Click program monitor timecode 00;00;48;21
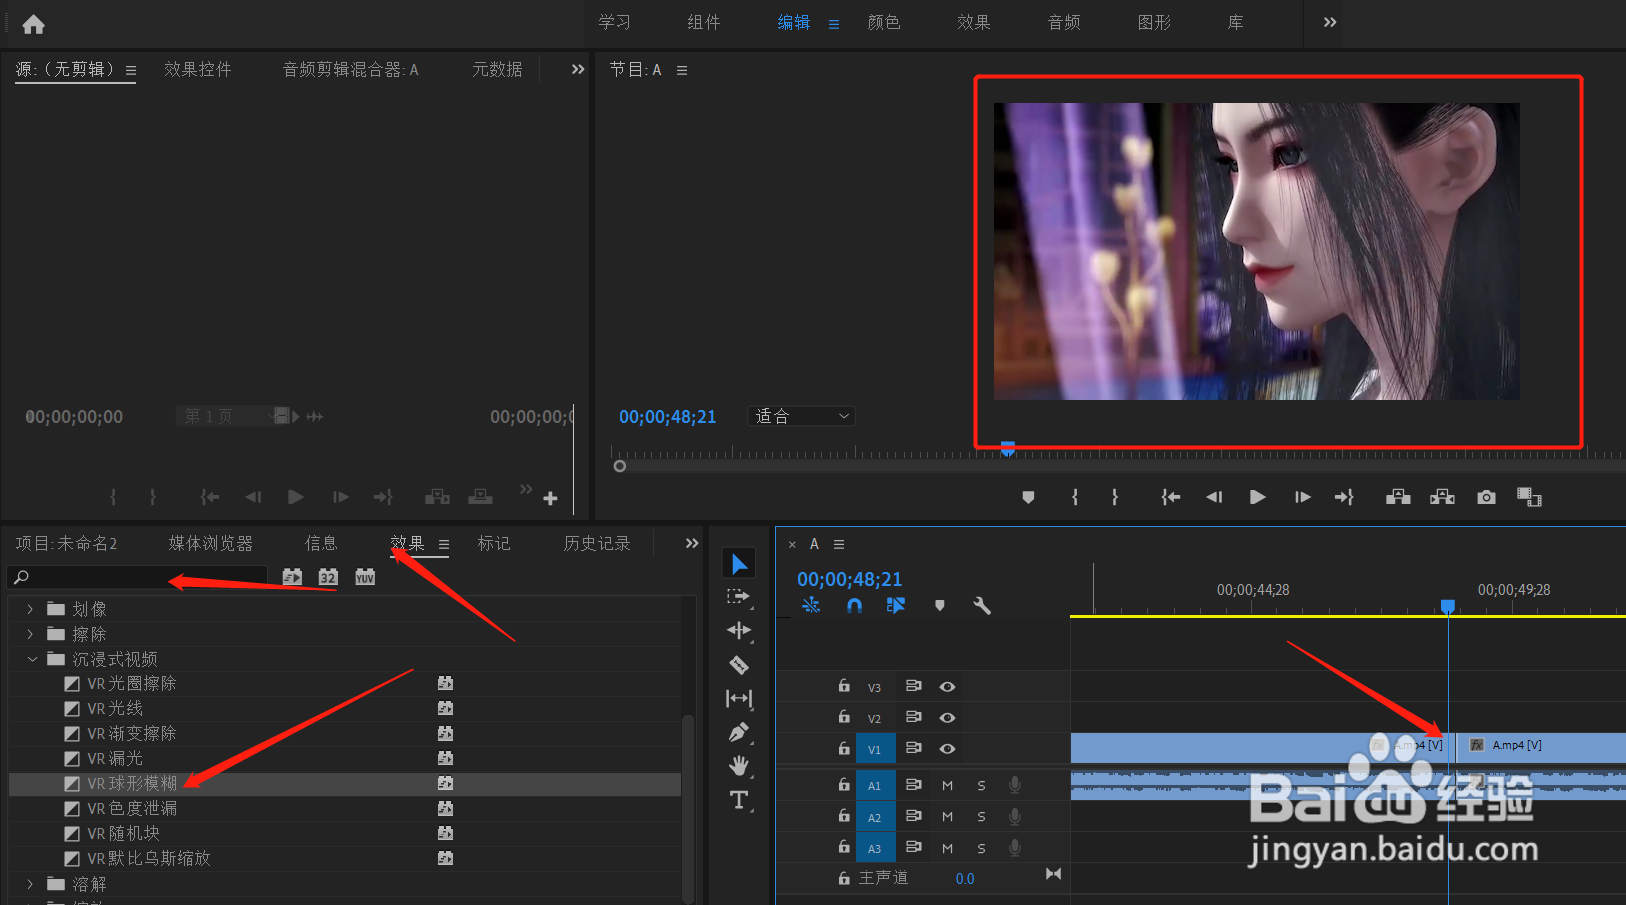1626x905 pixels. [668, 417]
